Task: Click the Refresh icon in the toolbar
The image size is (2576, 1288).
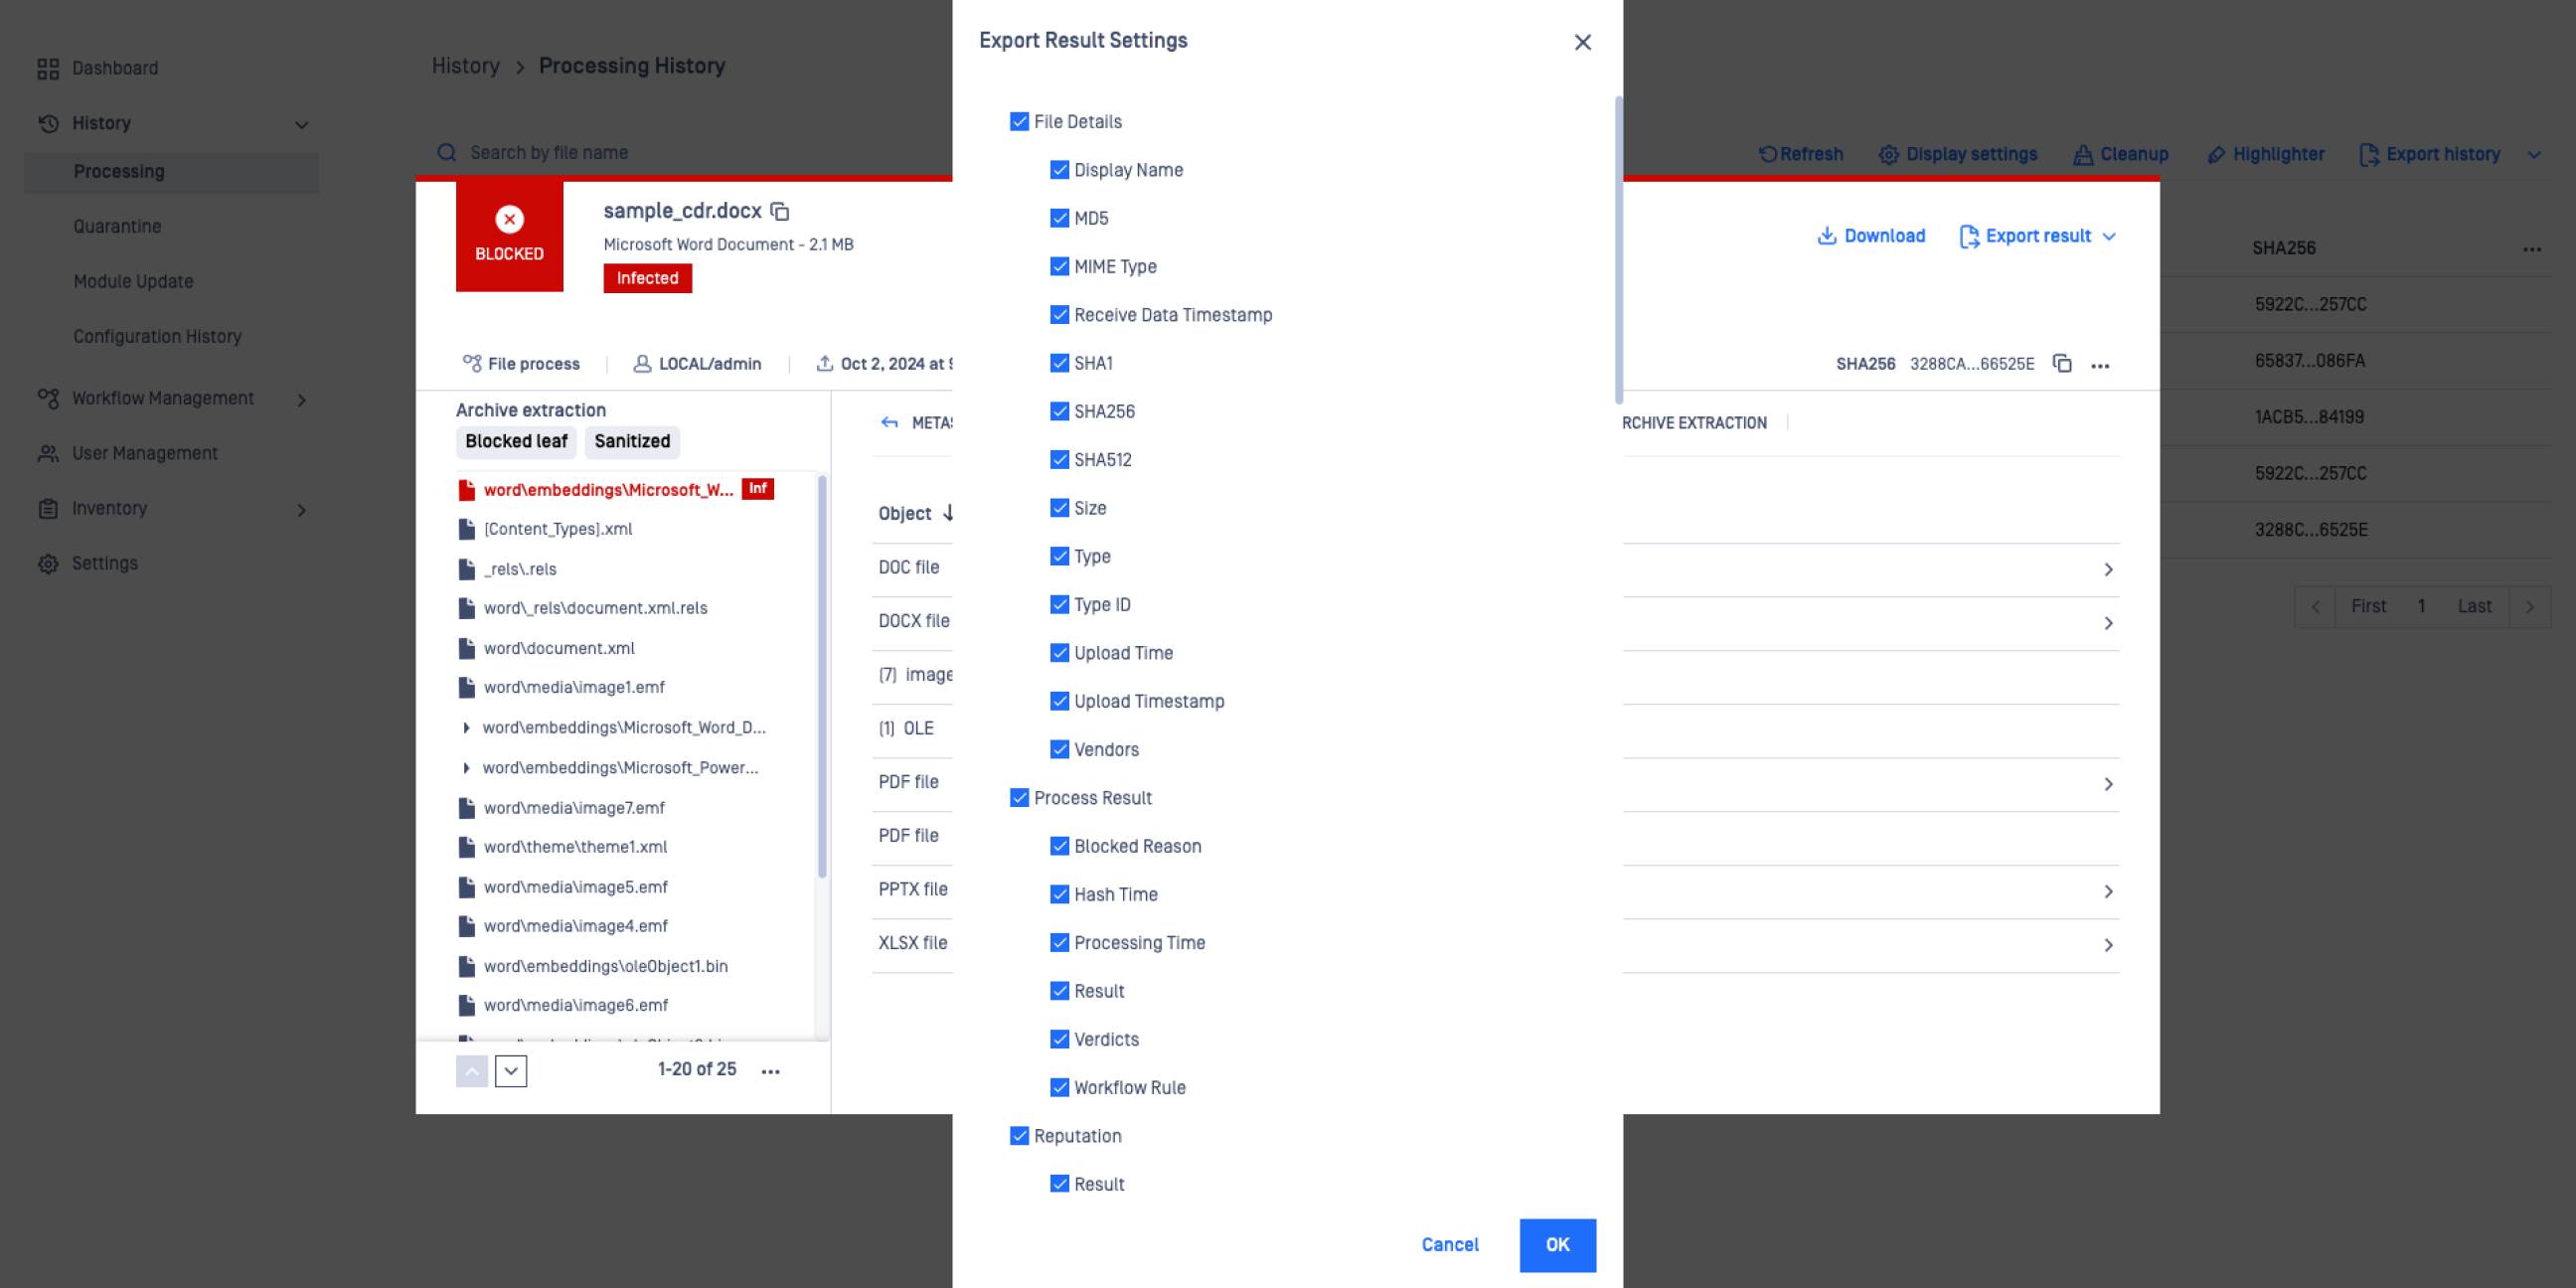Action: (1767, 154)
